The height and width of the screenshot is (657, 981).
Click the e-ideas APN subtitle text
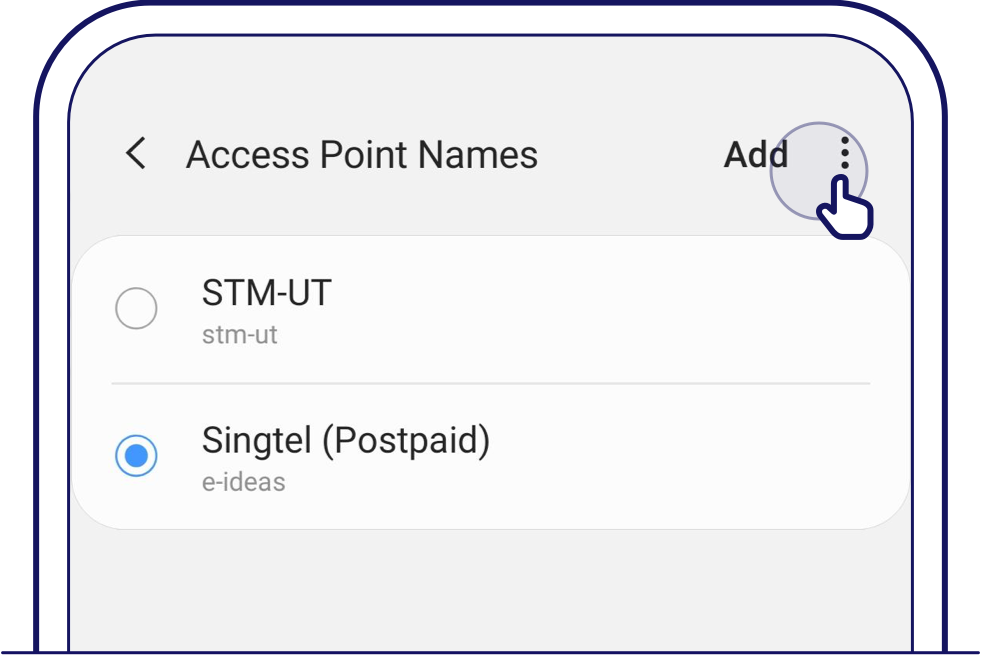pyautogui.click(x=243, y=482)
